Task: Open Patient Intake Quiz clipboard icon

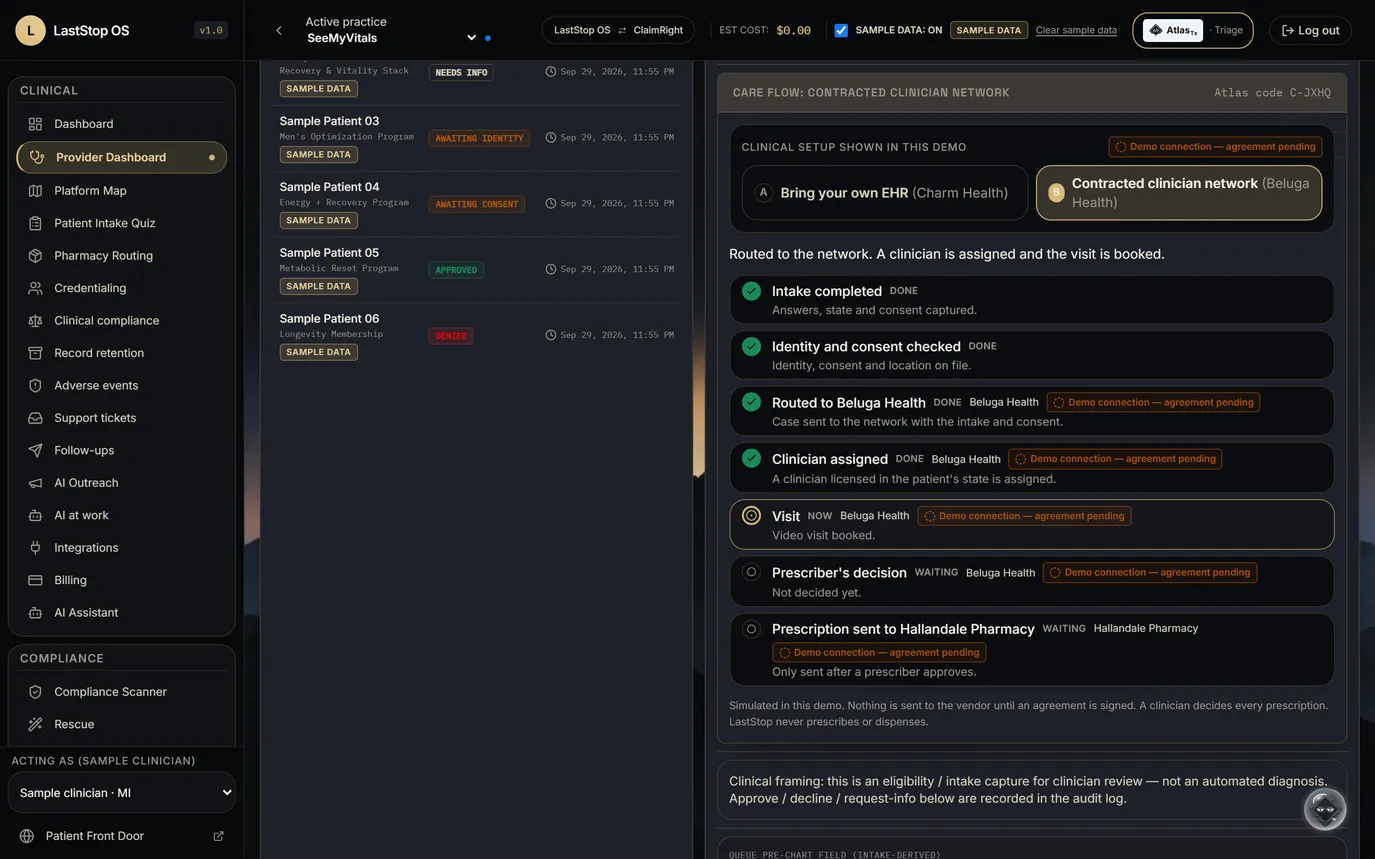Action: [x=35, y=223]
